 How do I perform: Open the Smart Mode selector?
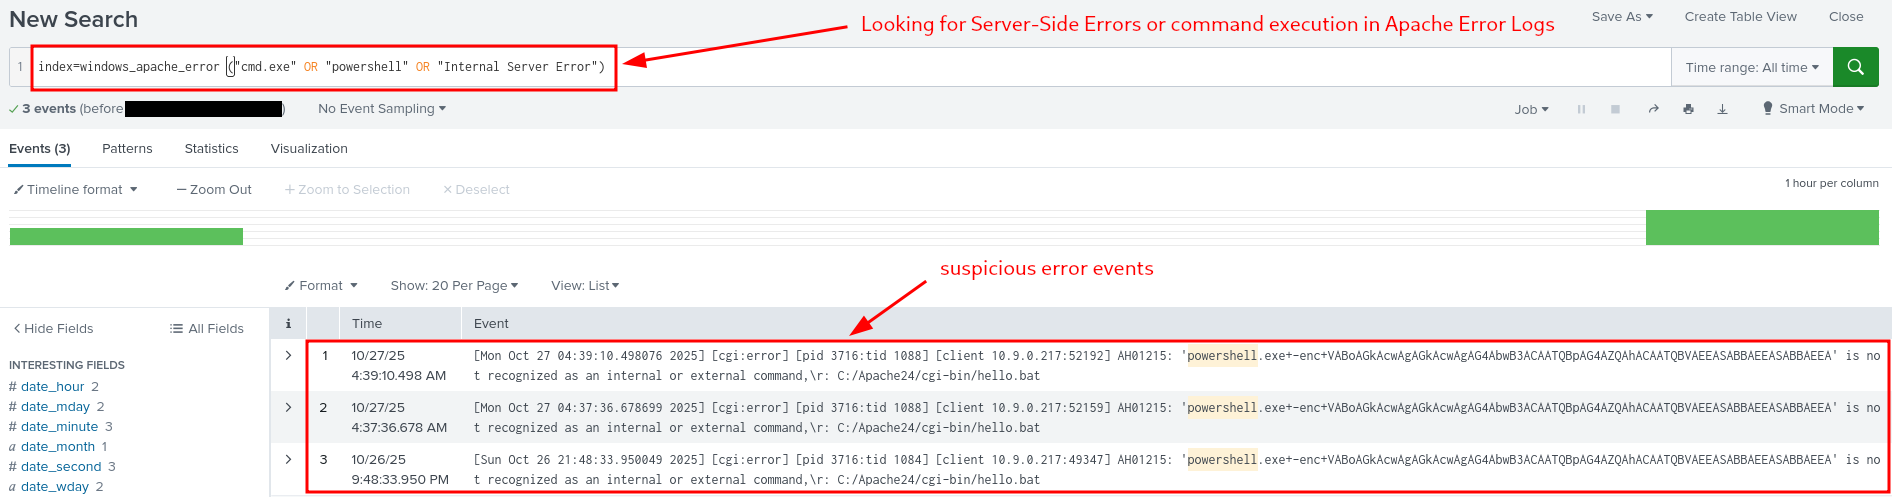(1813, 108)
